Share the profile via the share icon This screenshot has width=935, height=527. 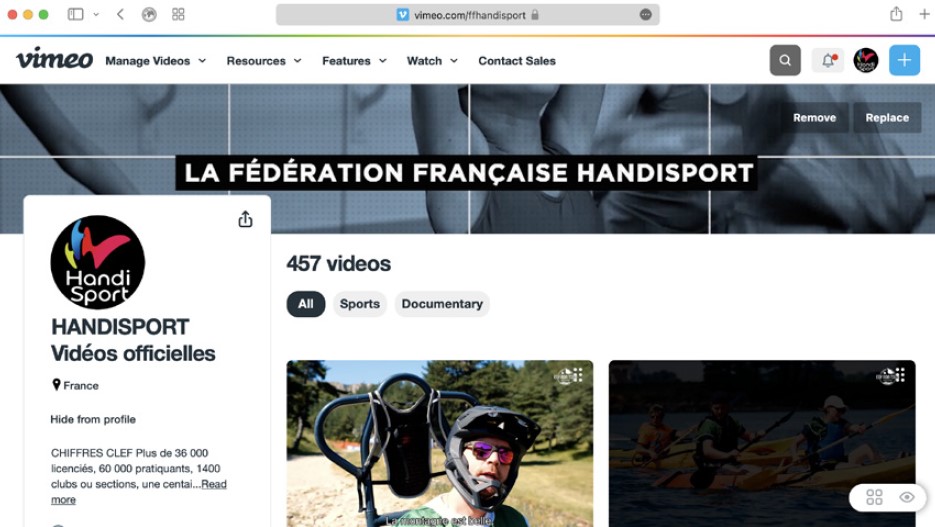(245, 219)
